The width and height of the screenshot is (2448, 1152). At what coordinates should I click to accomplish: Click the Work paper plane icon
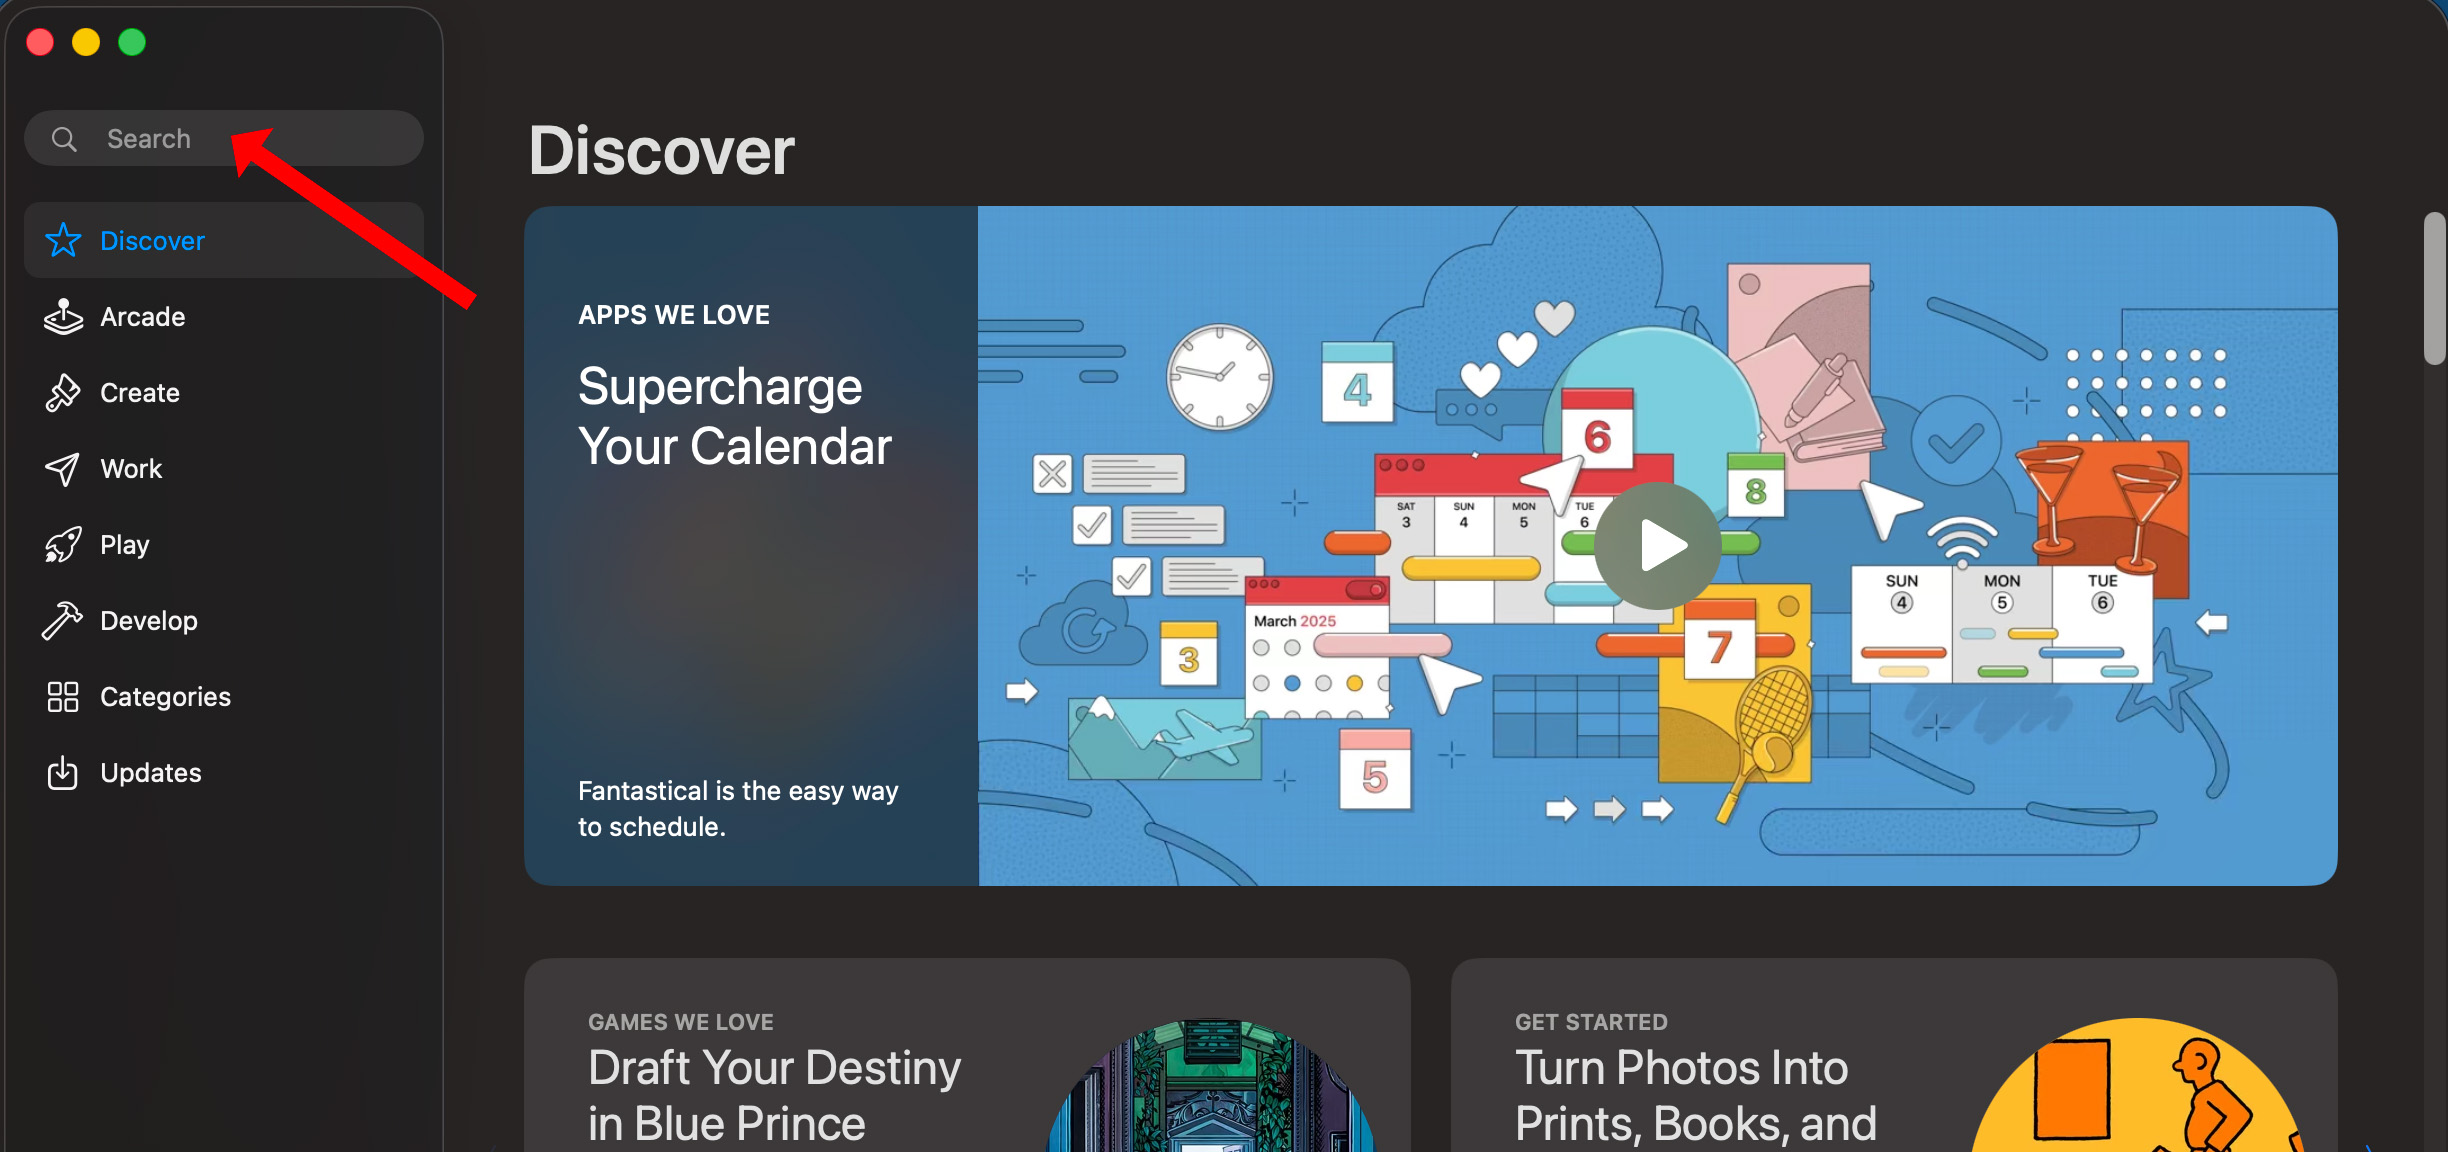click(63, 468)
